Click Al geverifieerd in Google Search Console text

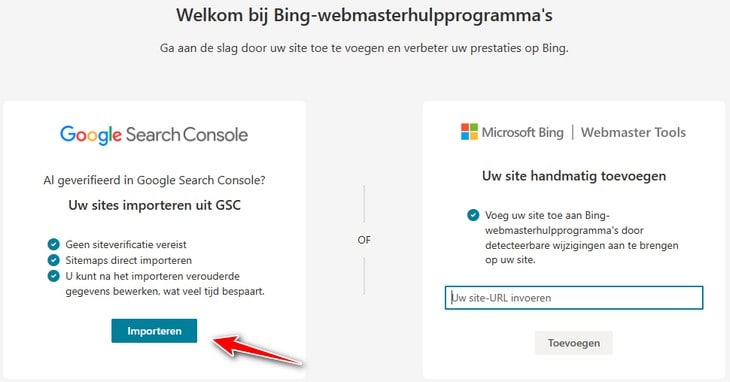(x=154, y=180)
